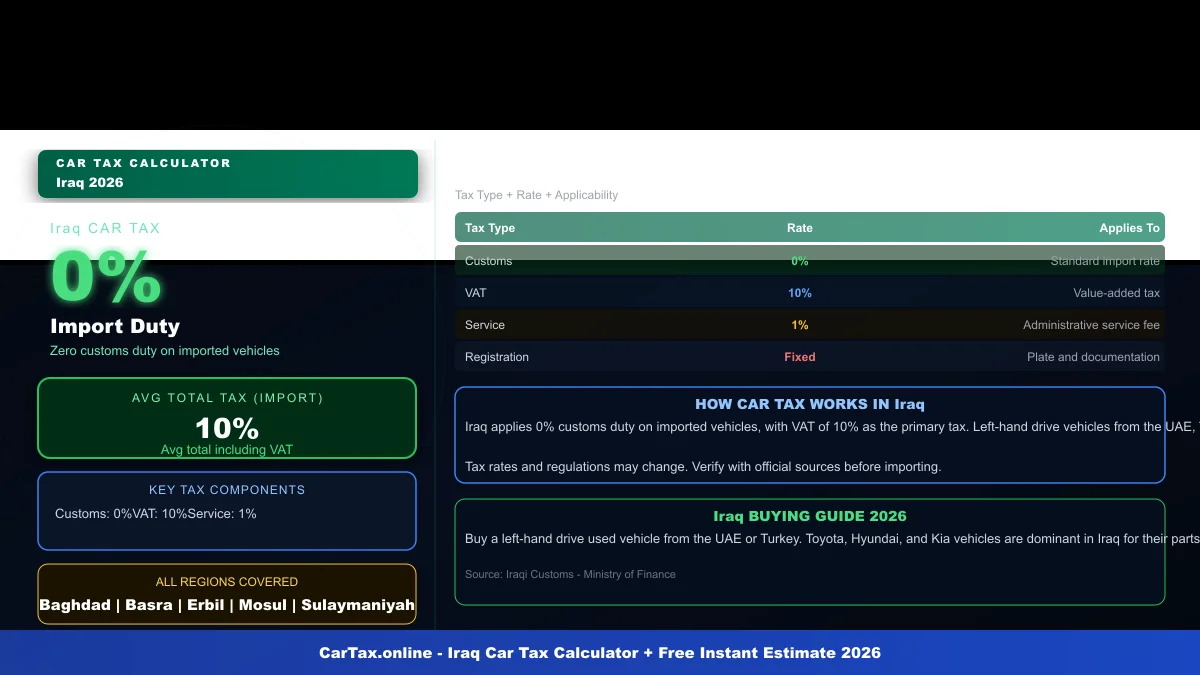Click the 10% average total tax value
The width and height of the screenshot is (1200, 675).
[227, 428]
